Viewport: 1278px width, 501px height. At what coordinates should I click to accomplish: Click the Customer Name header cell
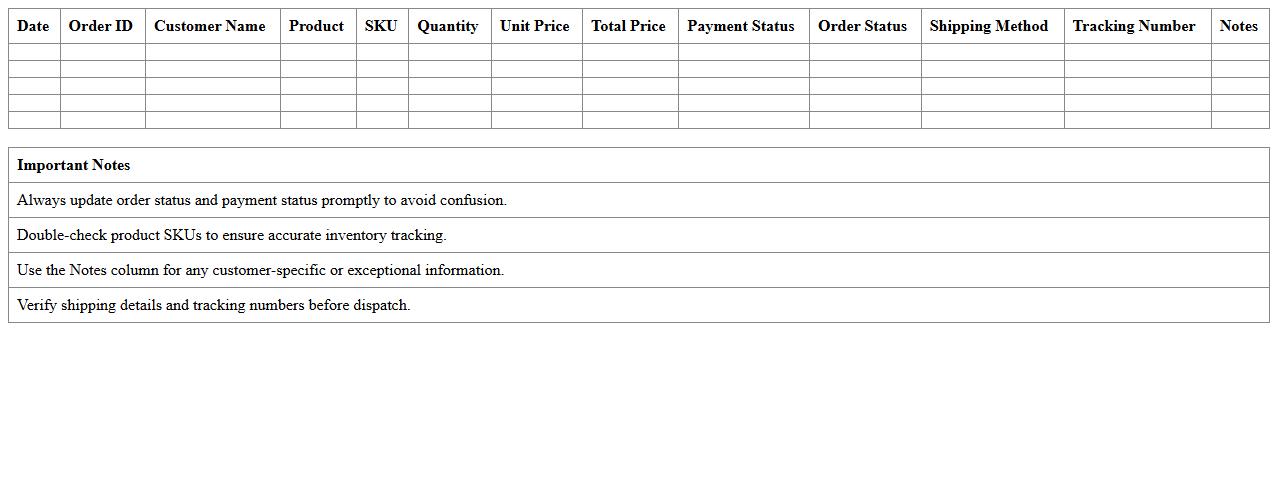pyautogui.click(x=210, y=26)
